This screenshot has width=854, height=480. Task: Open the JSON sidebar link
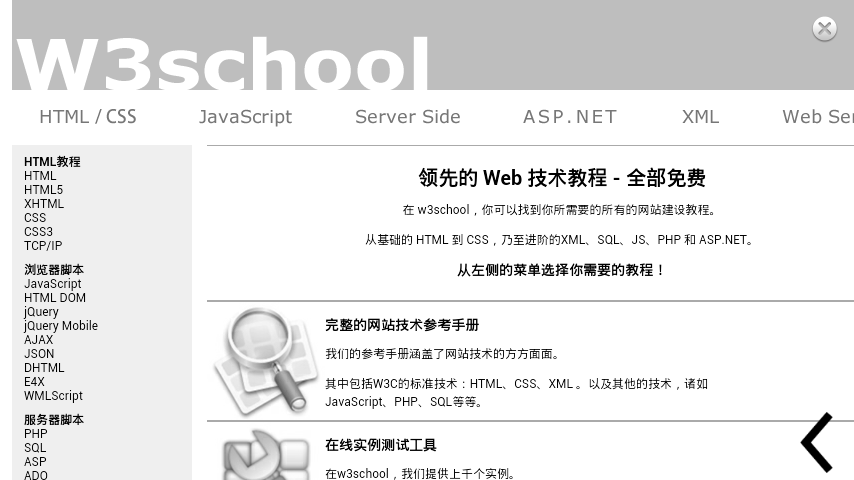point(39,354)
